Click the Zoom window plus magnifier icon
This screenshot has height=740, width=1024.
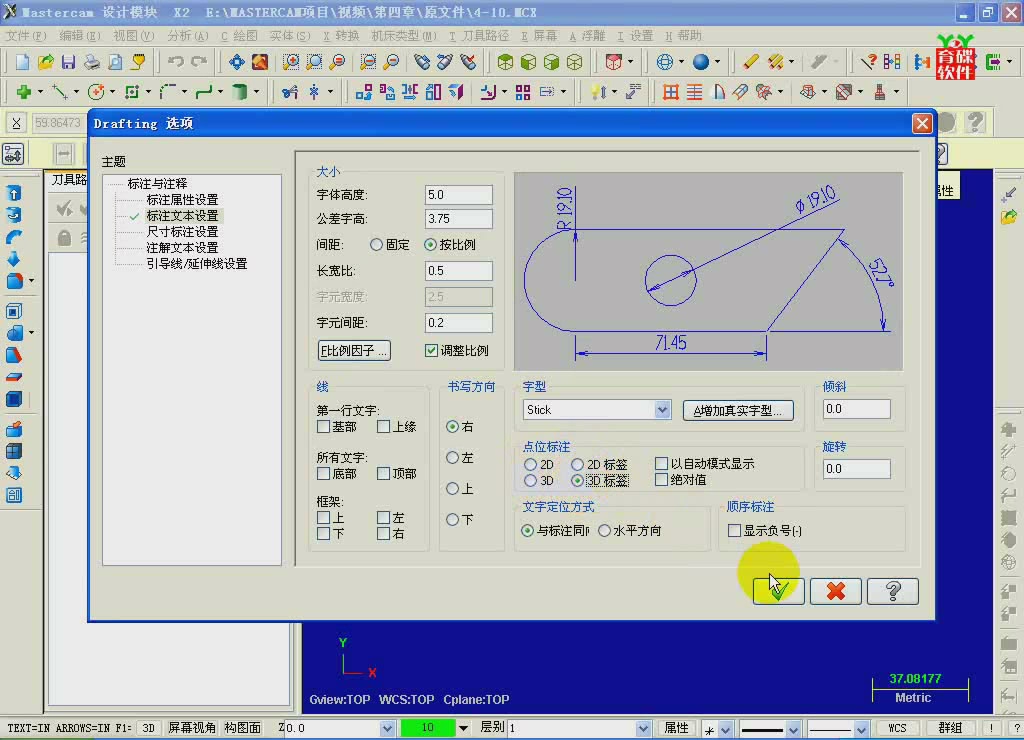click(291, 62)
